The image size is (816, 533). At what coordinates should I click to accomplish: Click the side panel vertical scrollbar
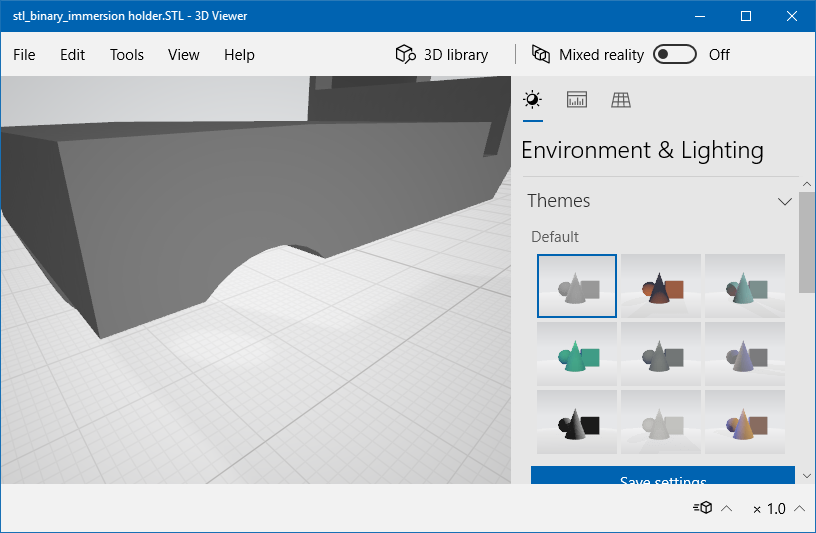coord(806,240)
